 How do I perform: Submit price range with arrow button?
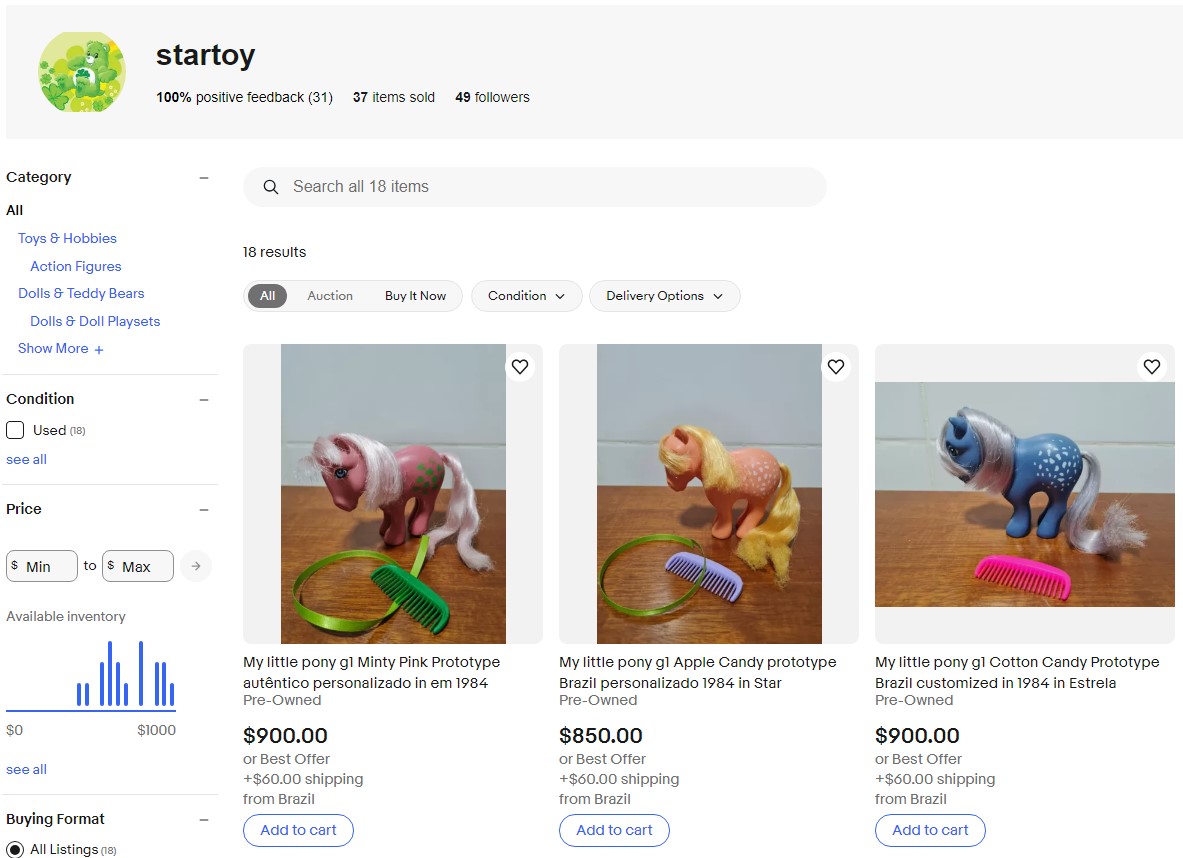196,566
